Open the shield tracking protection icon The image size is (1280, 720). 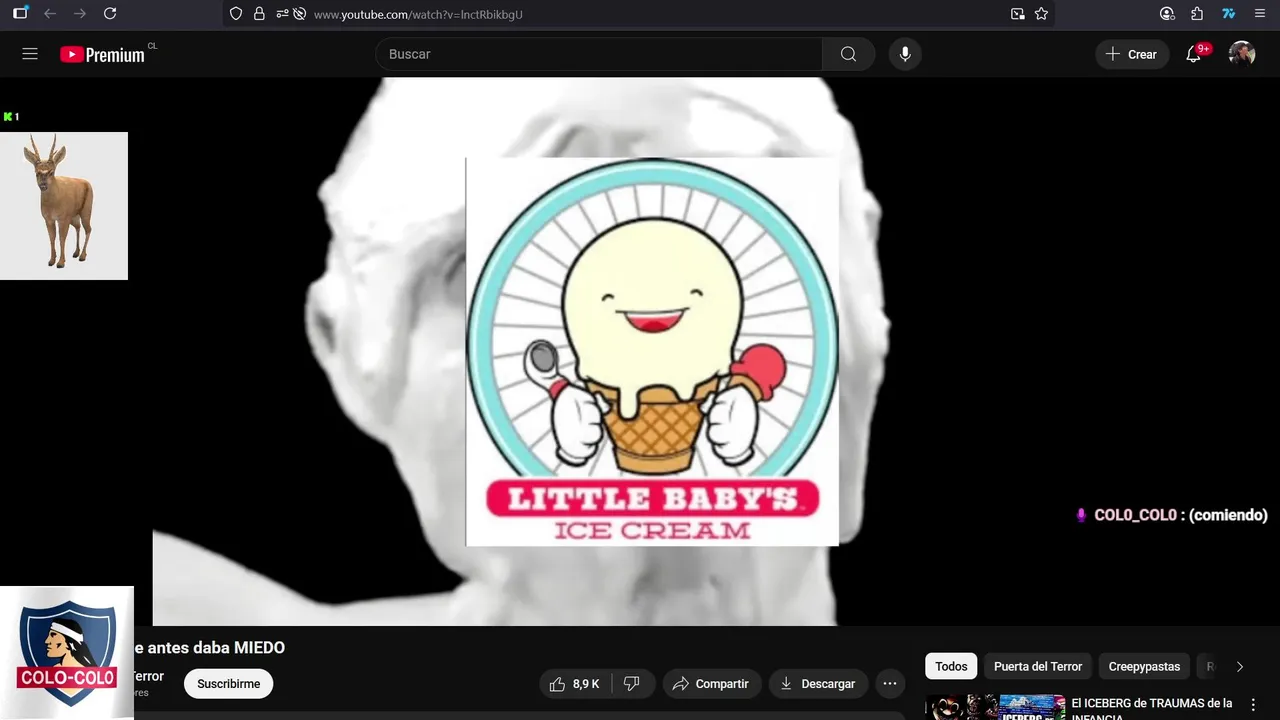coord(236,14)
